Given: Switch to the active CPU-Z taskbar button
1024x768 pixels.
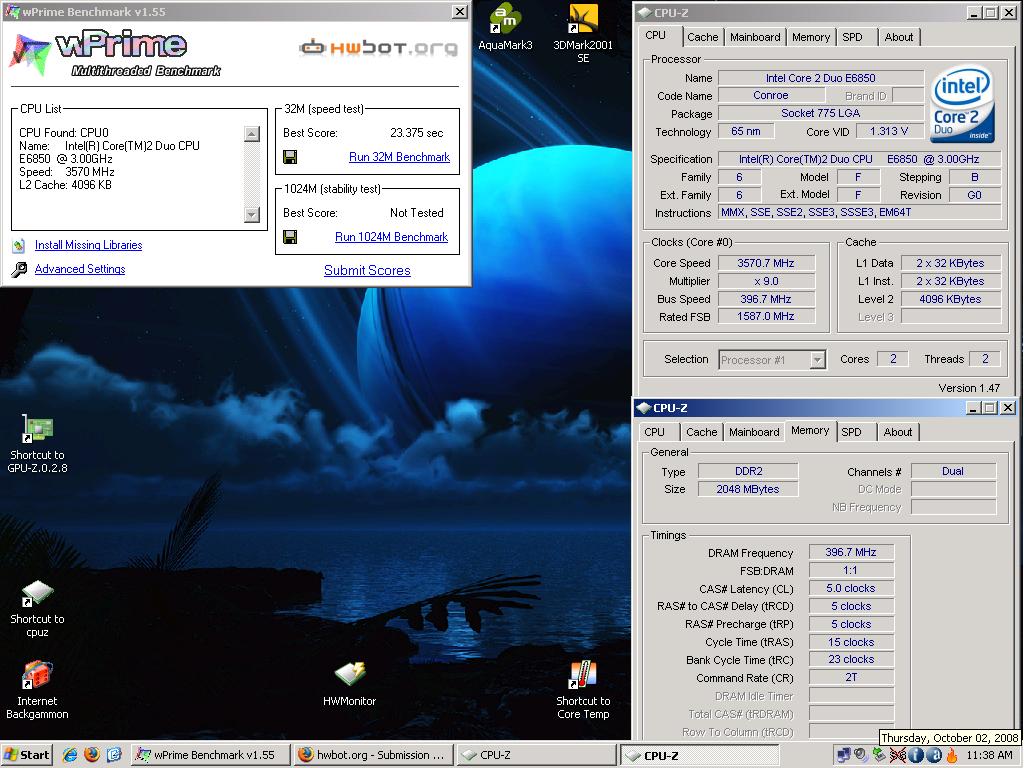Looking at the screenshot, I should (x=699, y=756).
